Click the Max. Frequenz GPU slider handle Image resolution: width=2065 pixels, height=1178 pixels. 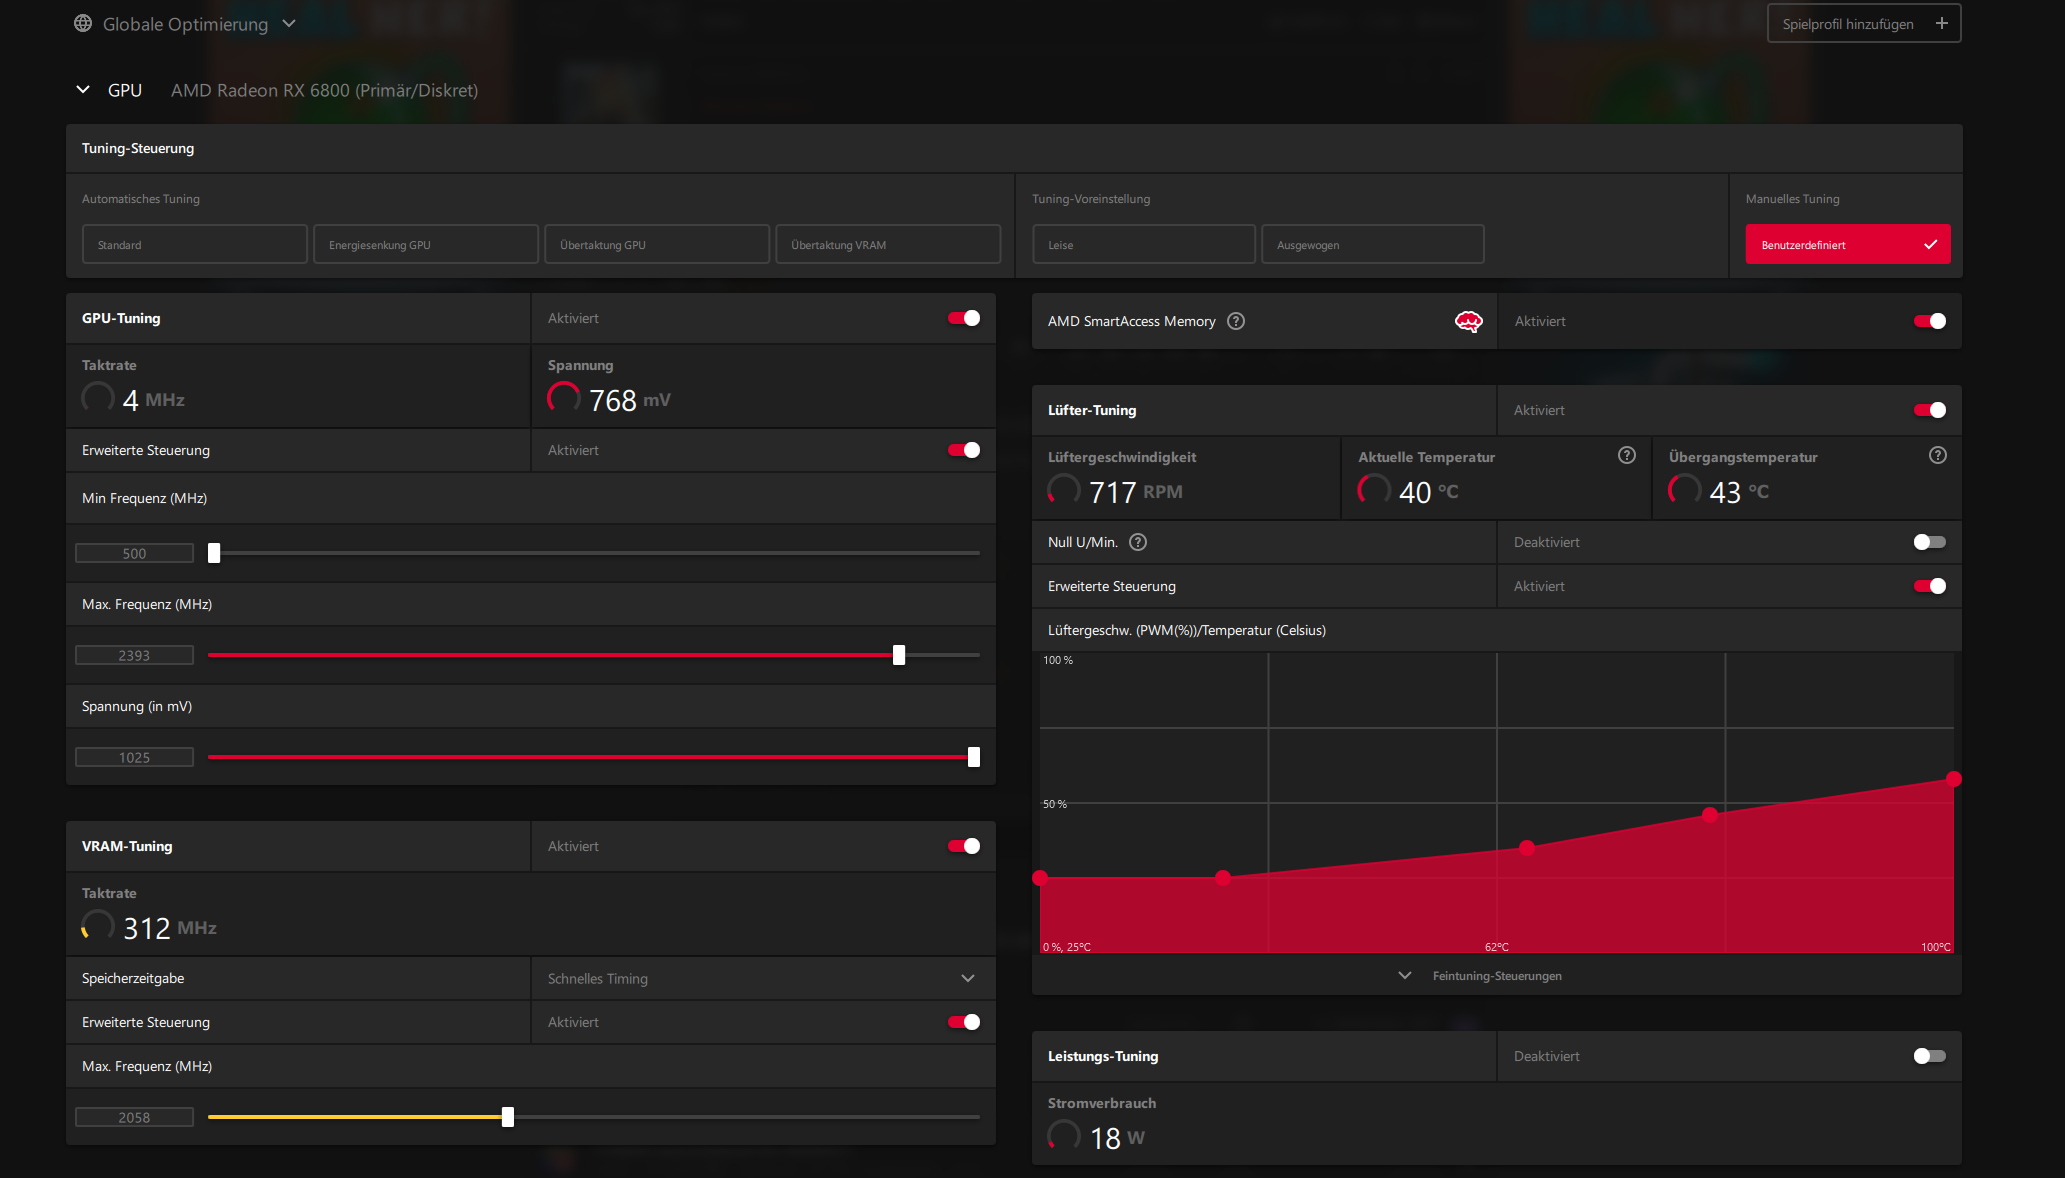tap(899, 655)
